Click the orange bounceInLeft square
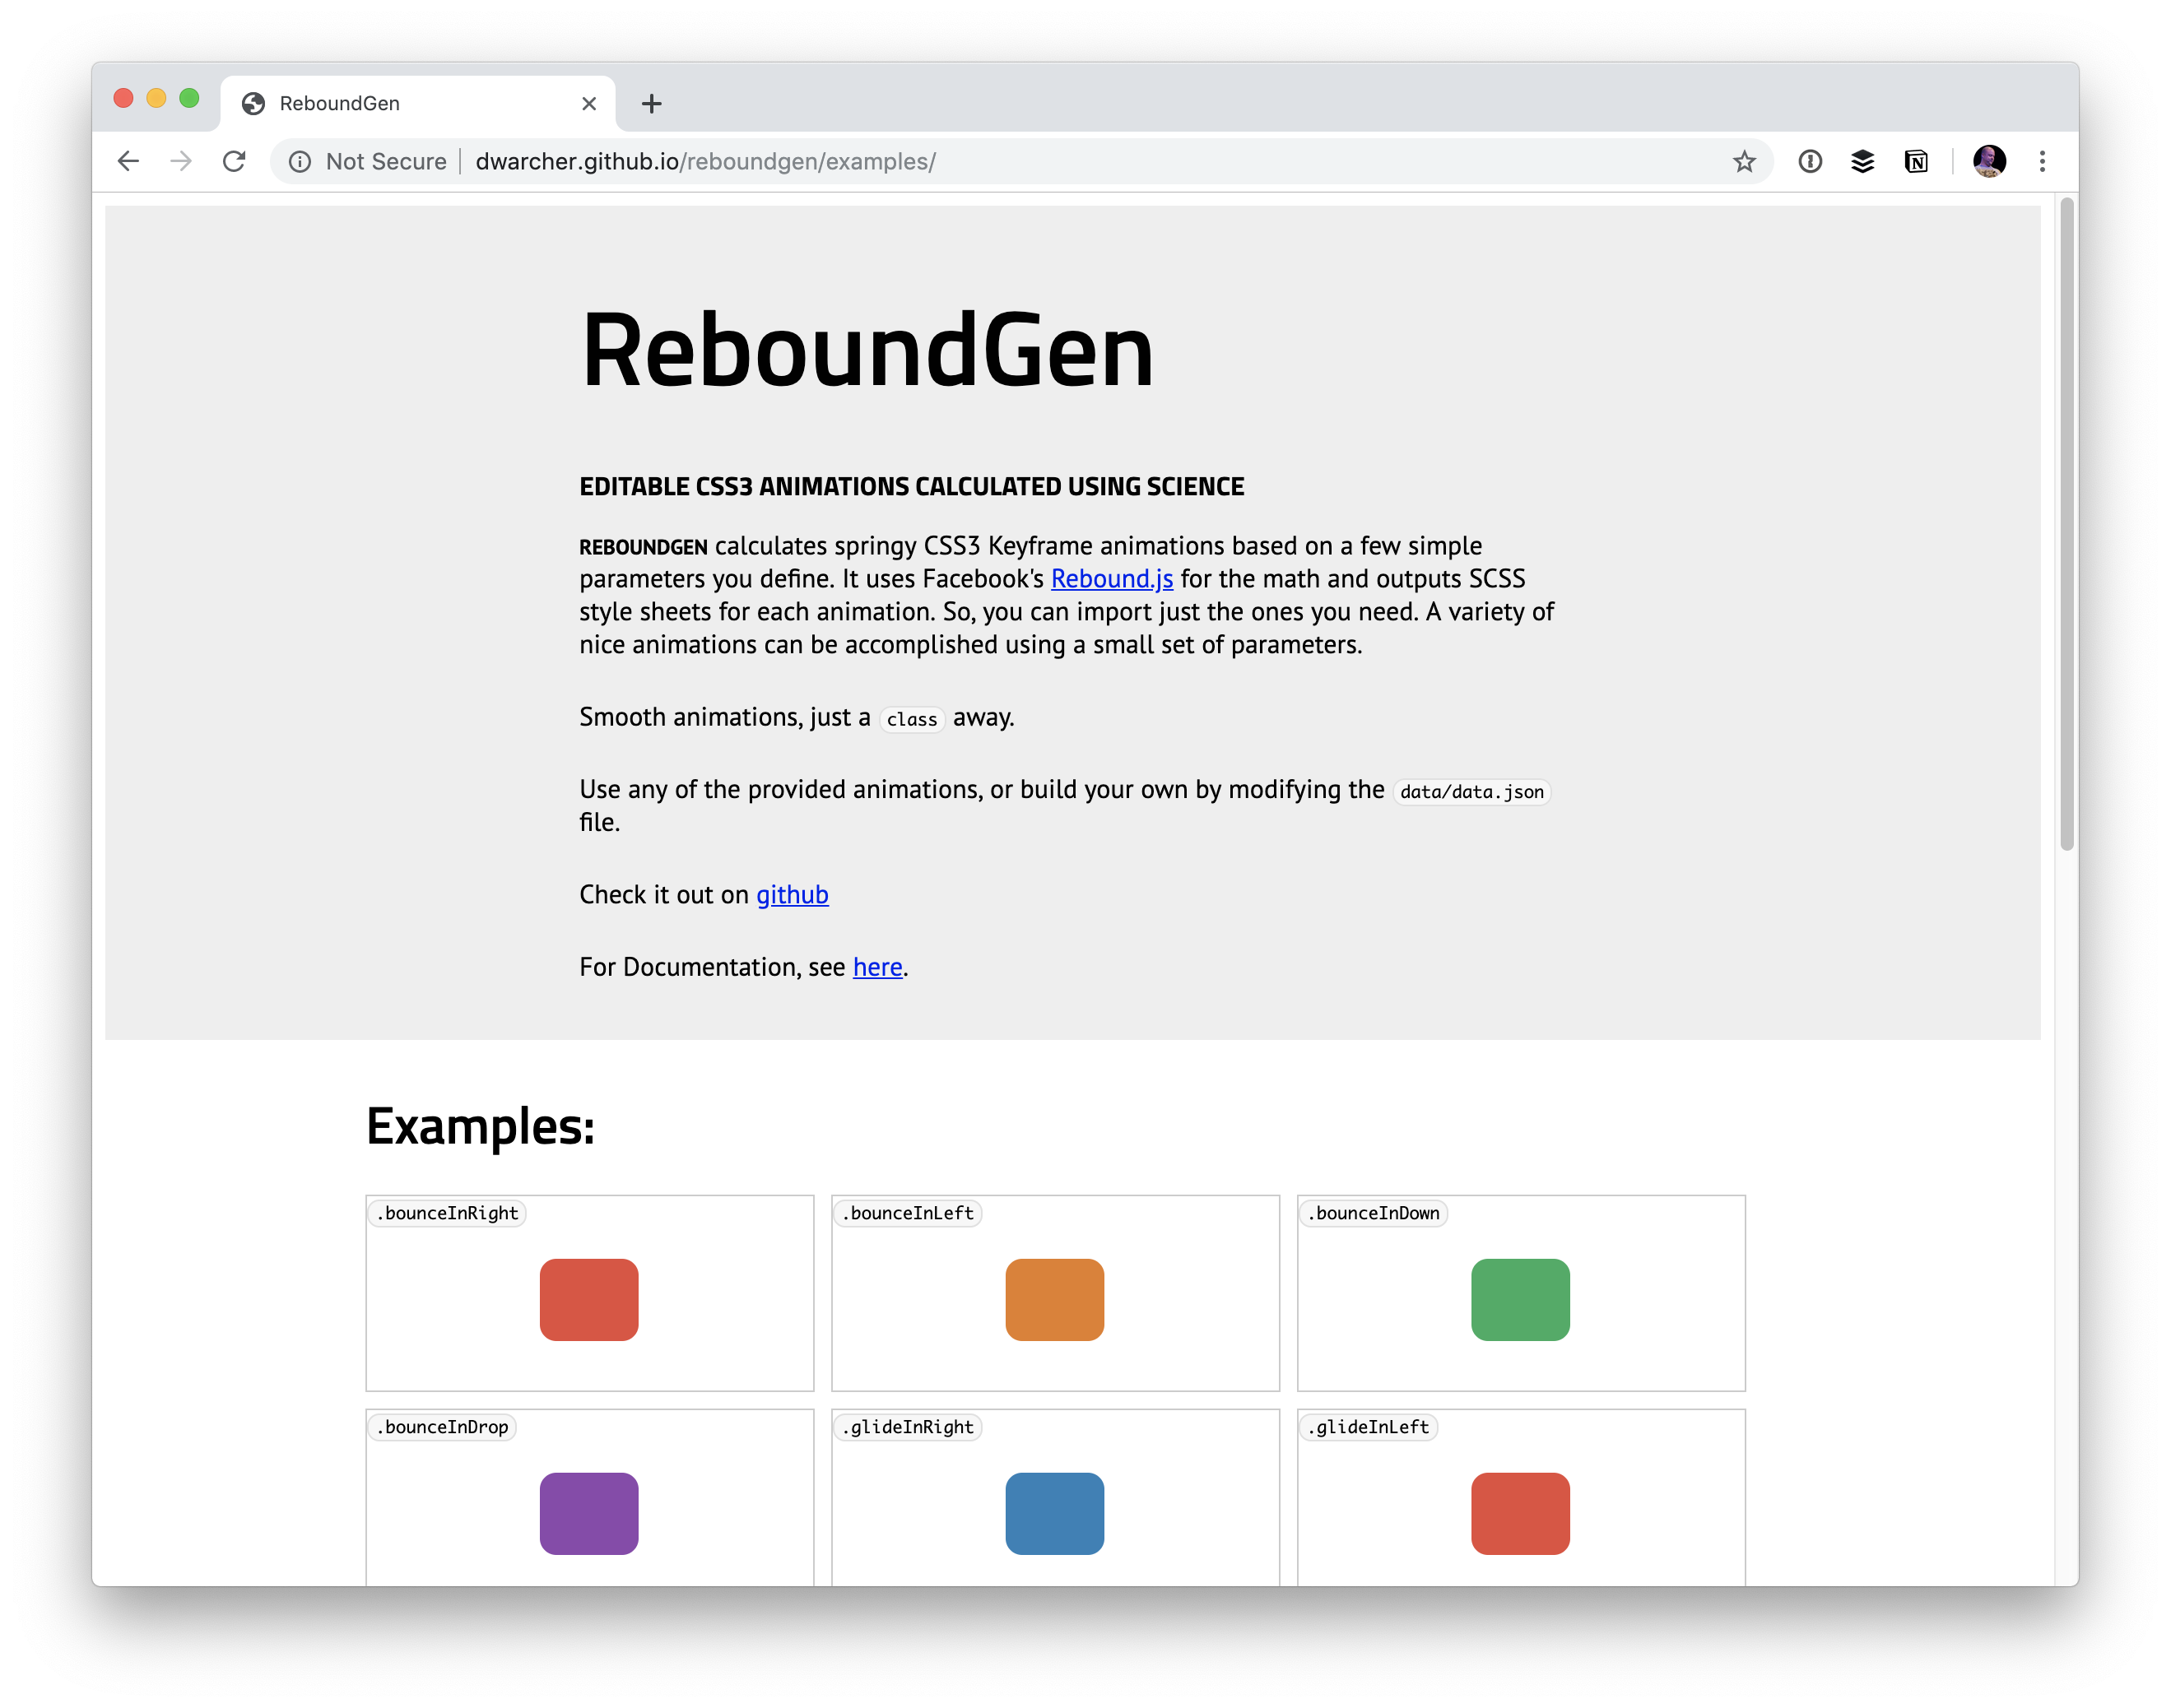Image resolution: width=2171 pixels, height=1708 pixels. tap(1054, 1299)
